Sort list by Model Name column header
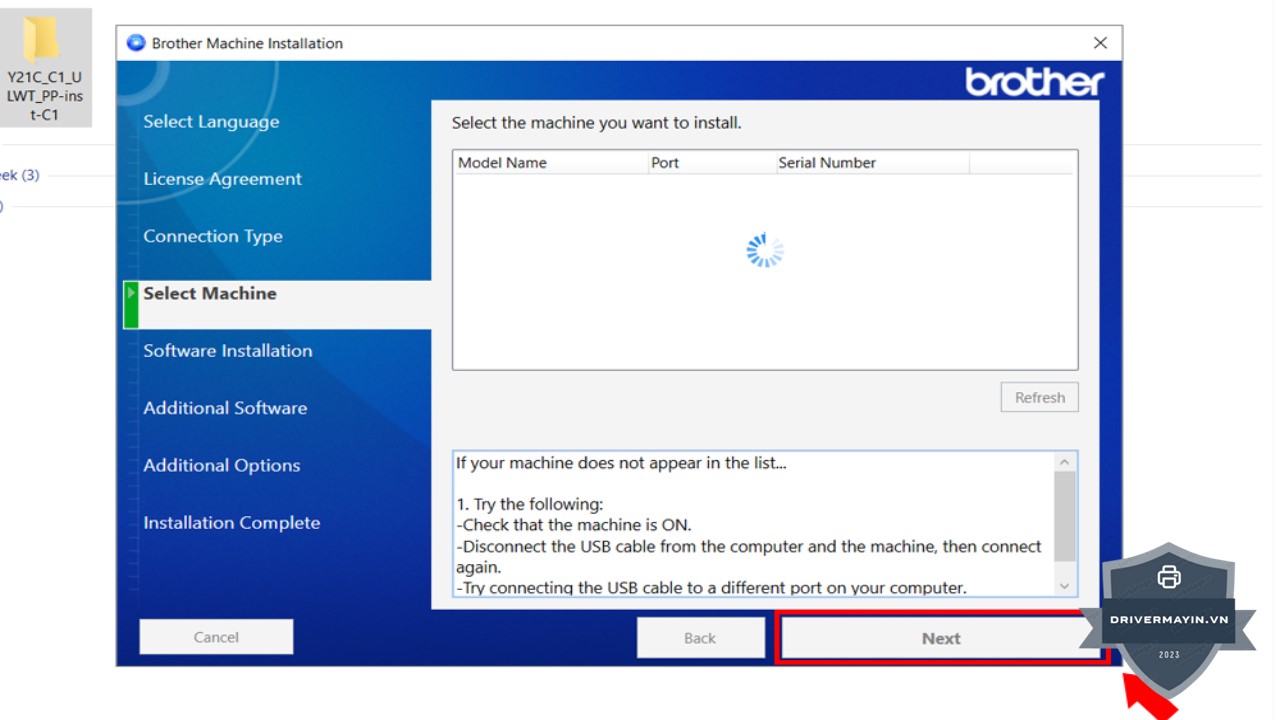The width and height of the screenshot is (1280, 720). tap(550, 163)
